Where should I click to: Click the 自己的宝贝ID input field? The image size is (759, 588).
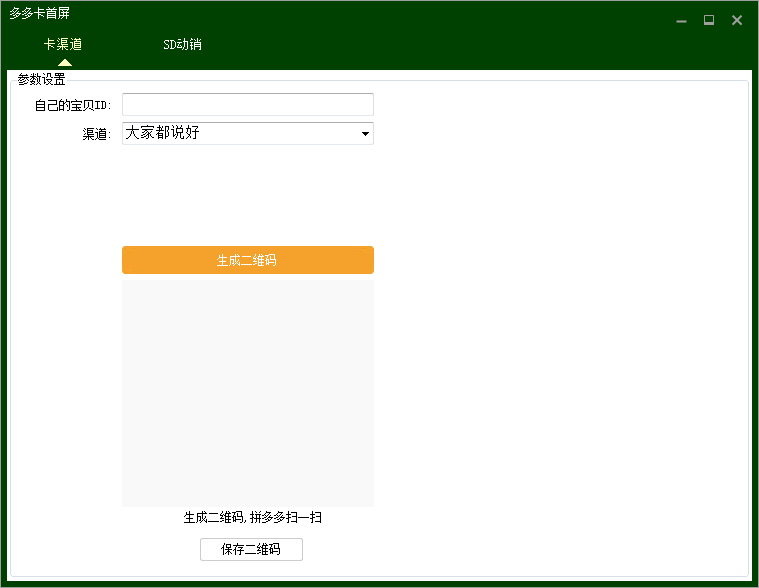click(x=247, y=105)
